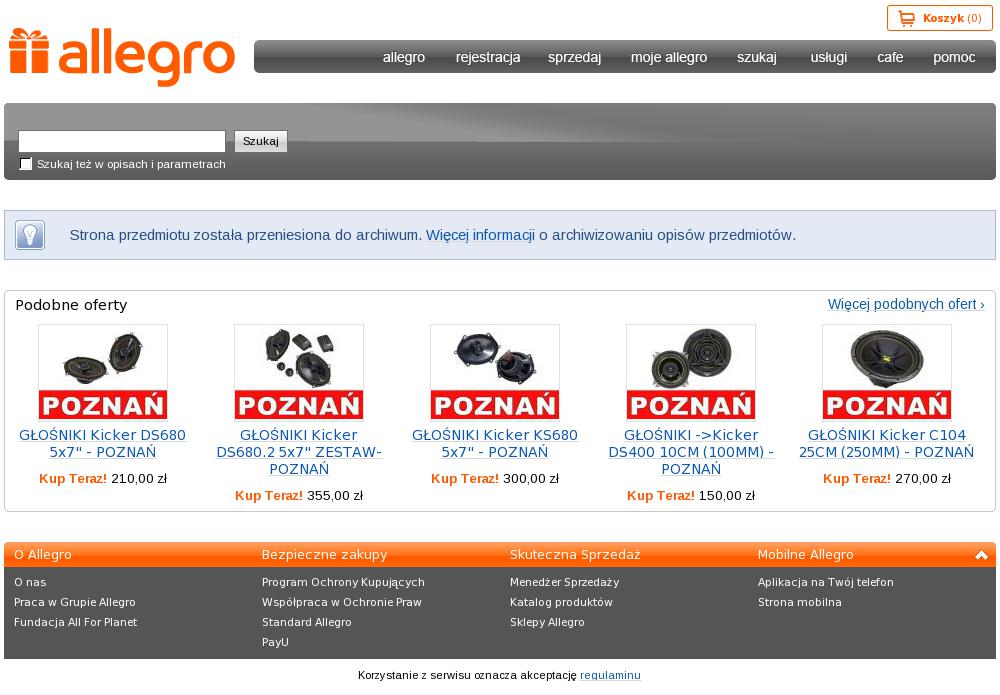Open GŁOŚNIKI Kicker C104 25CM offer link
This screenshot has height=695, width=1000.
click(x=886, y=443)
